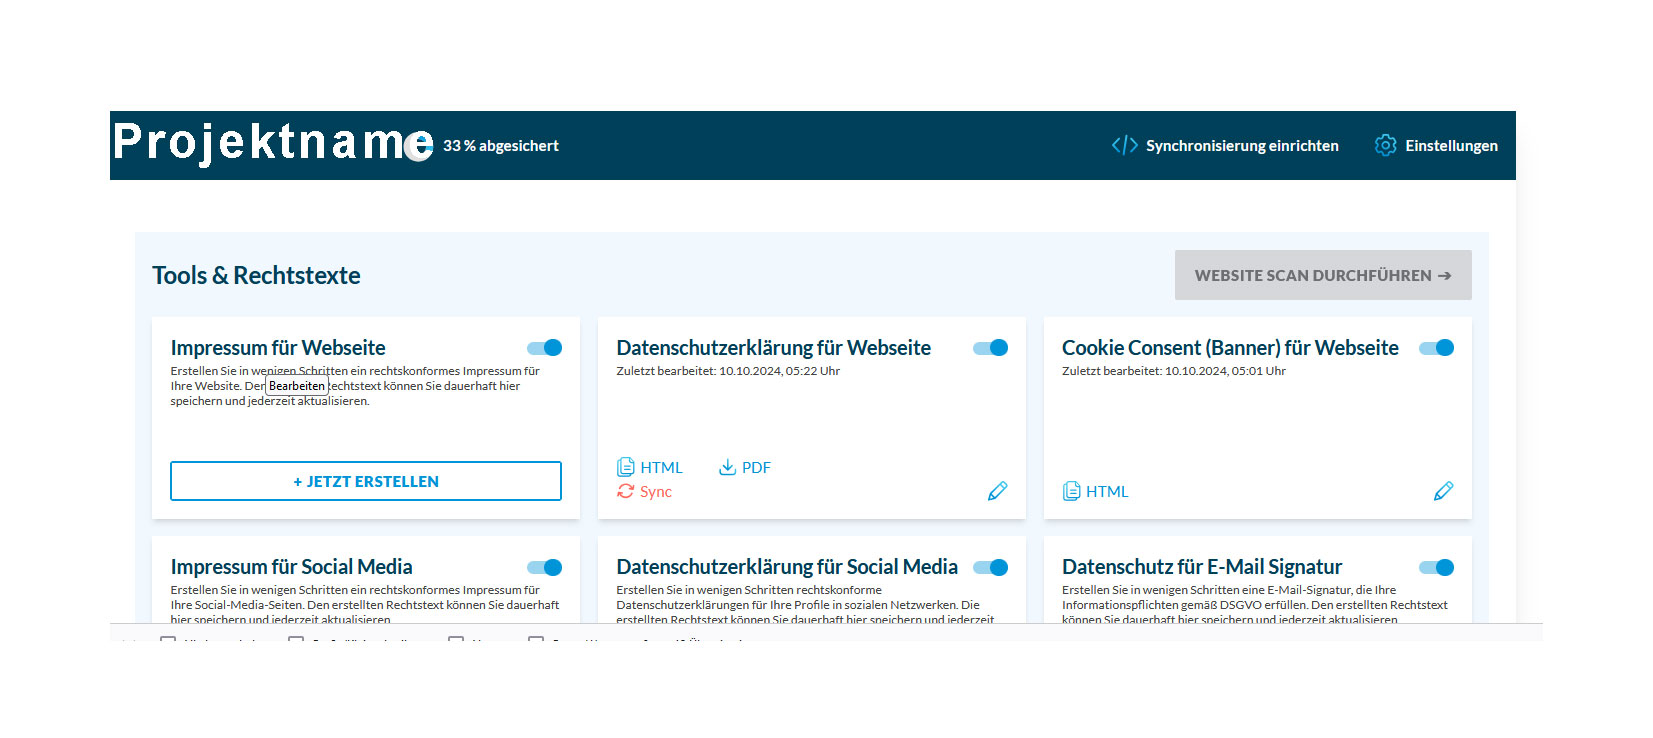Image resolution: width=1653 pixels, height=738 pixels.
Task: Click the edit pencil in Cookie Consent card
Action: click(1443, 491)
